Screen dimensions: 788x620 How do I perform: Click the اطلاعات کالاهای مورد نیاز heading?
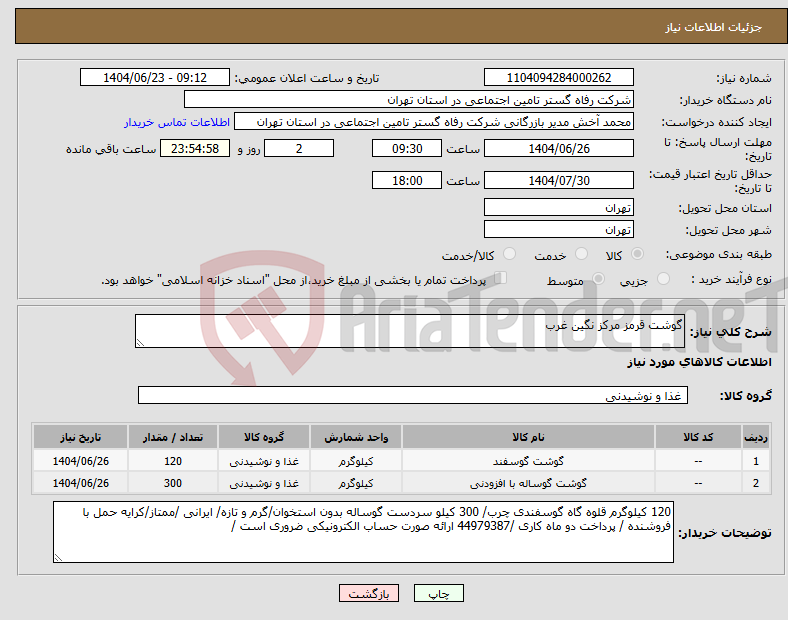(x=699, y=362)
